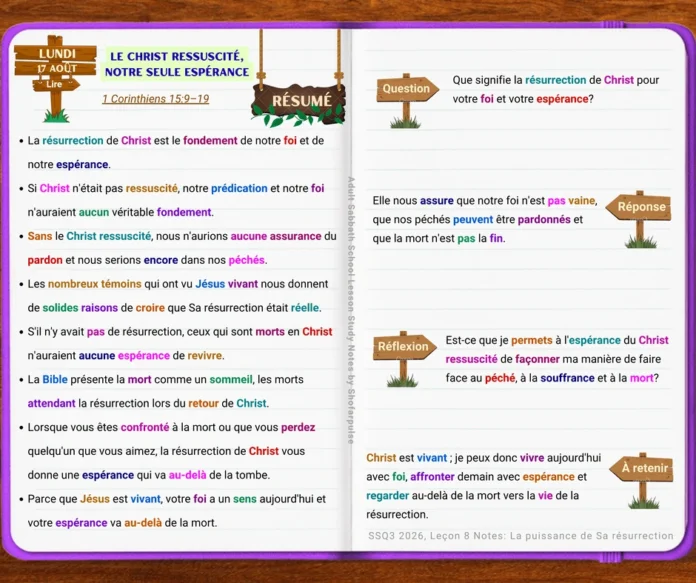Click the footer 'SSQ3 2026, Leçon 8 Notes'
Screen dimensions: 696x583
point(437,536)
